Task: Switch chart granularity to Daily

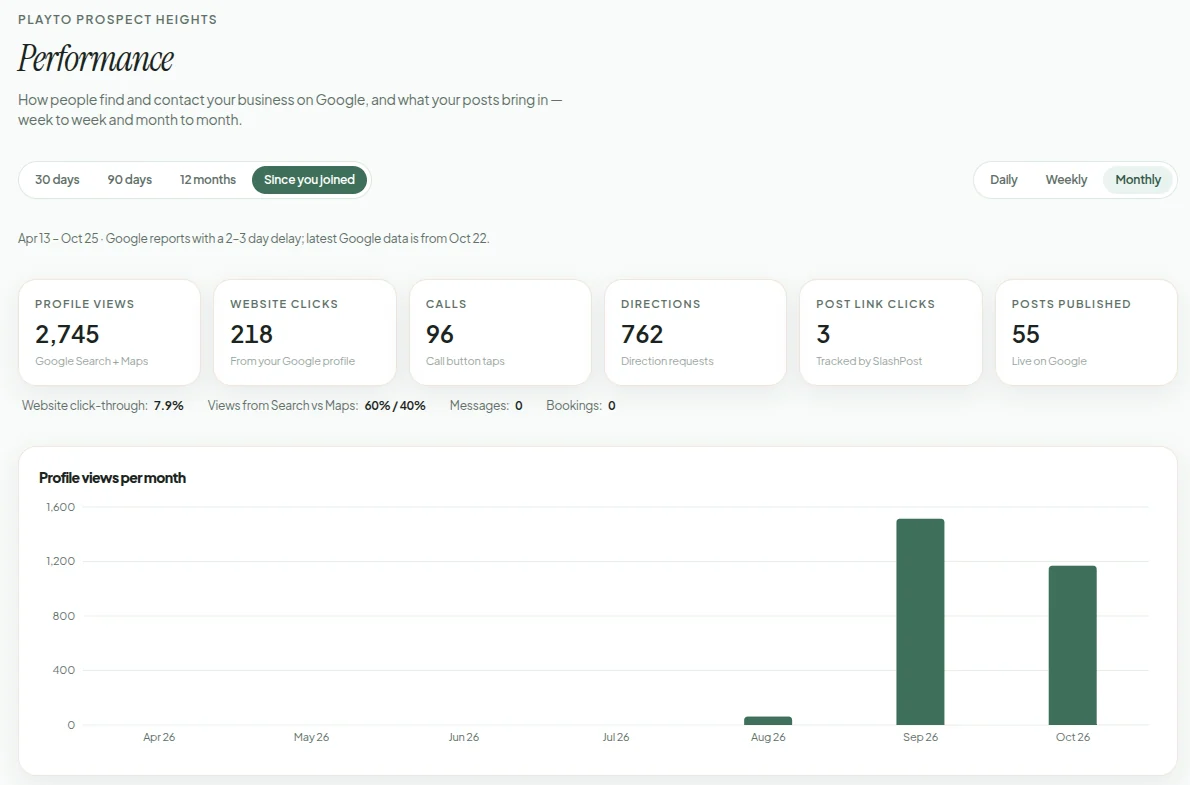Action: [1003, 180]
